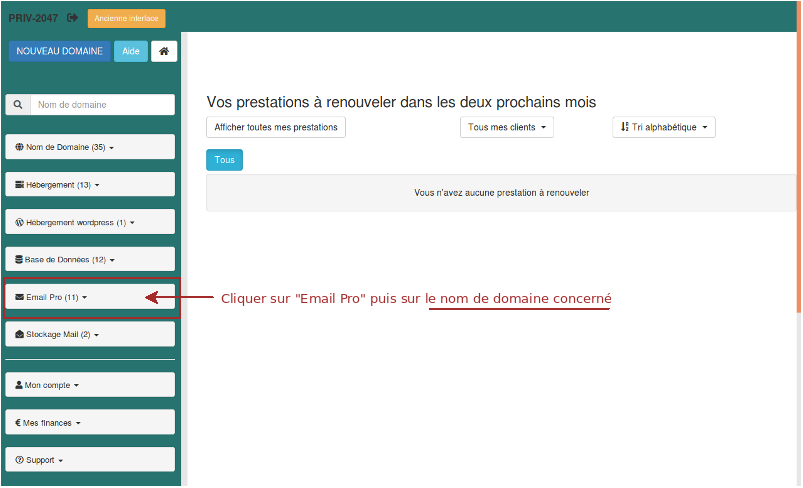The height and width of the screenshot is (488, 803).
Task: Open the Support dropdown
Action: (x=90, y=460)
